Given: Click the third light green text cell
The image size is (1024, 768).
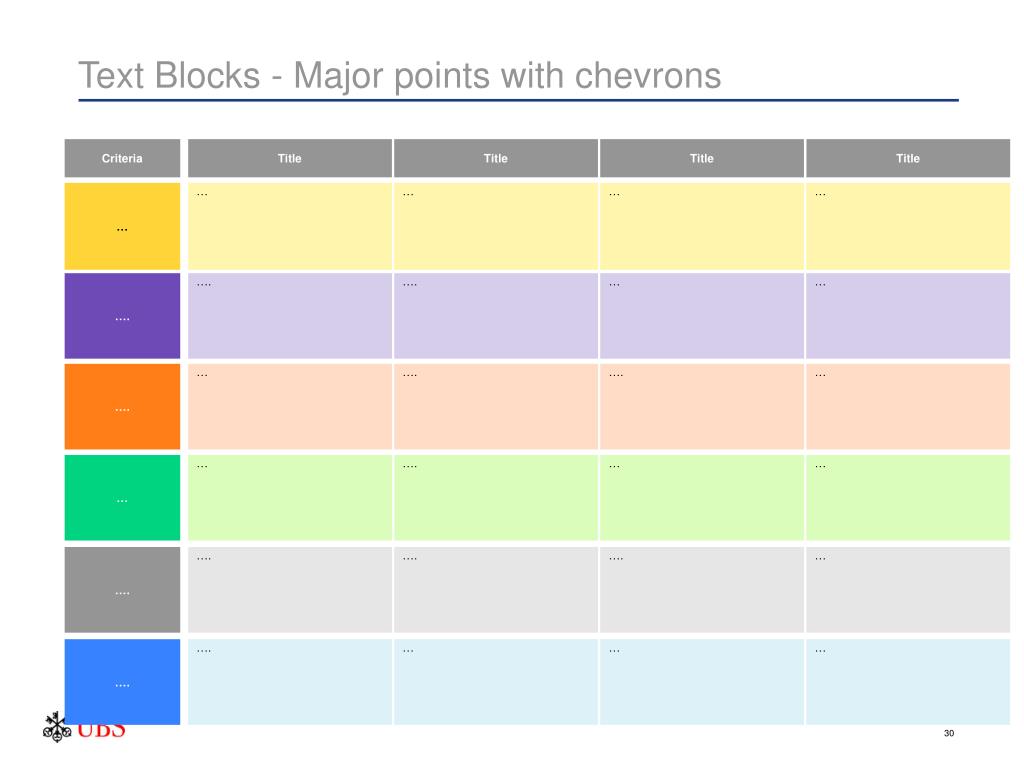Looking at the screenshot, I should pyautogui.click(x=702, y=498).
